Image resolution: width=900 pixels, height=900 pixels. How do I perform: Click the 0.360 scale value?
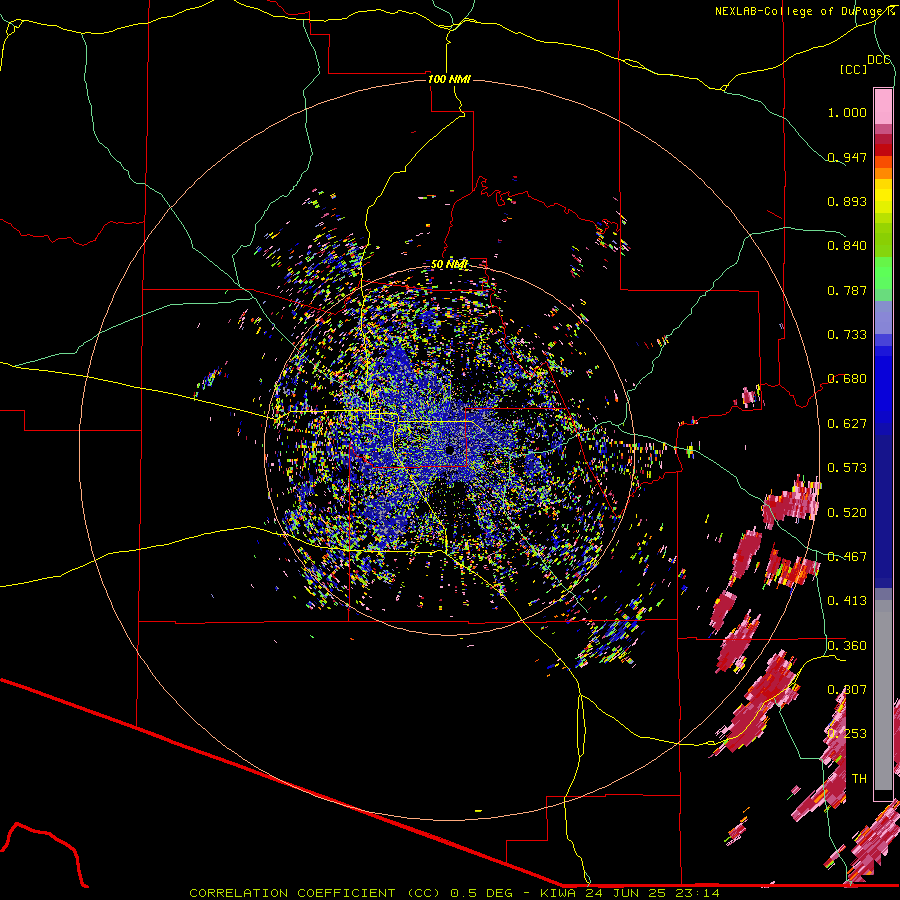tap(847, 646)
